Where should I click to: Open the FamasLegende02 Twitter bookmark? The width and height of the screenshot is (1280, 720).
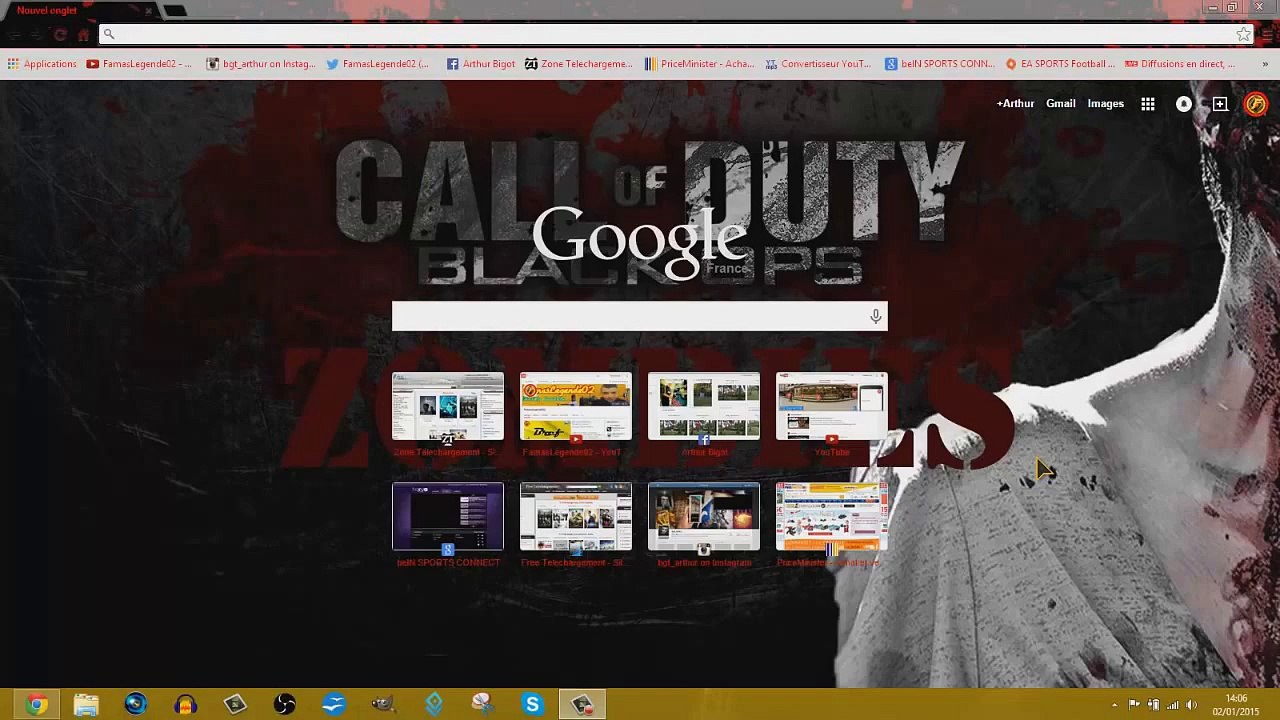[x=378, y=64]
